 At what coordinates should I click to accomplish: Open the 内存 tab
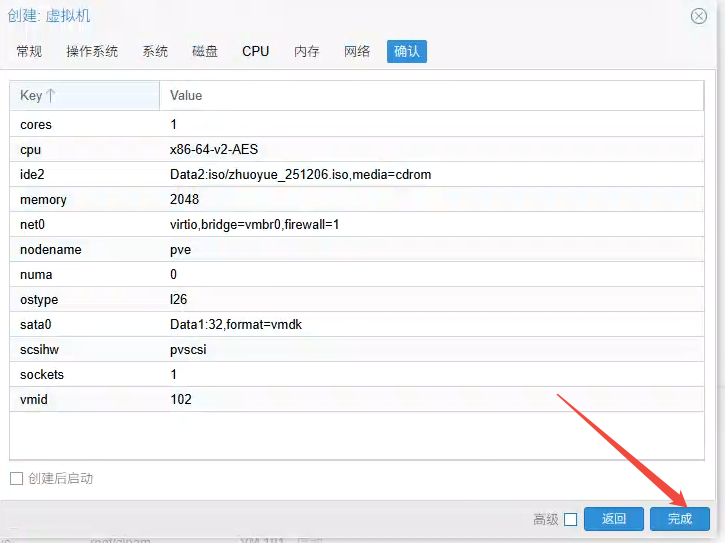pyautogui.click(x=307, y=51)
